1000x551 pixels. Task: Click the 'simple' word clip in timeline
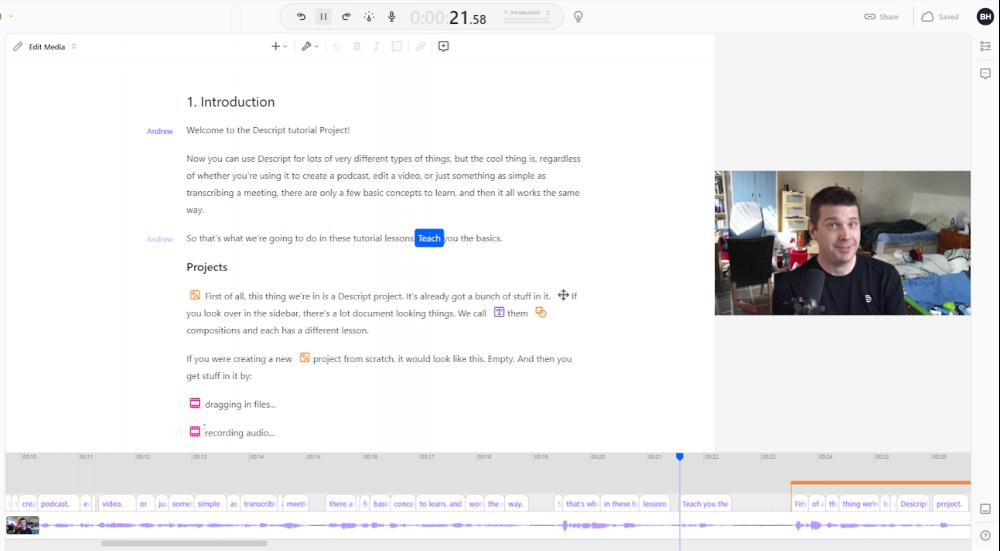210,504
